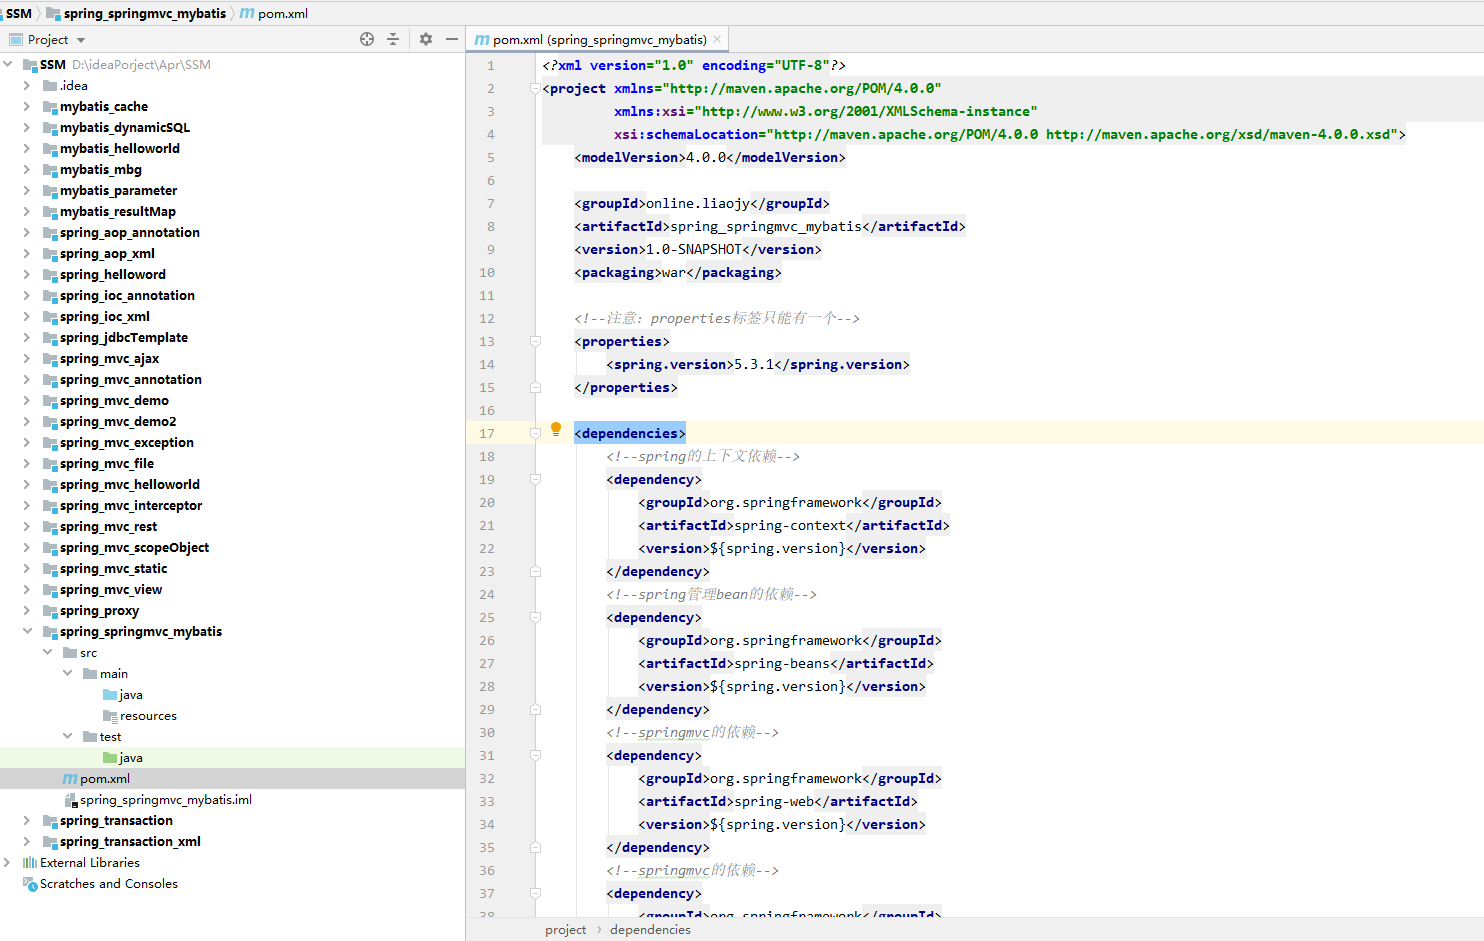Click the spring.version value 5.3.1
Viewport: 1484px width, 941px height.
pyautogui.click(x=754, y=364)
